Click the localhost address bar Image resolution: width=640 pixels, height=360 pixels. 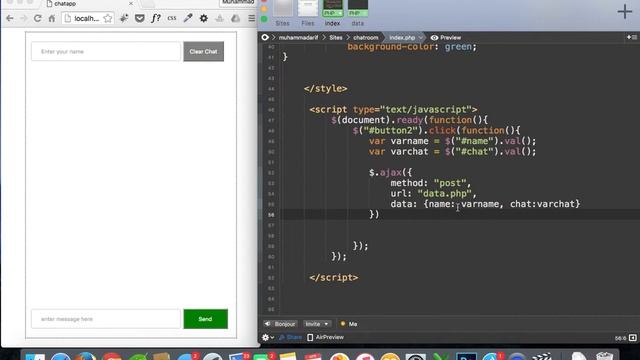[x=87, y=18]
